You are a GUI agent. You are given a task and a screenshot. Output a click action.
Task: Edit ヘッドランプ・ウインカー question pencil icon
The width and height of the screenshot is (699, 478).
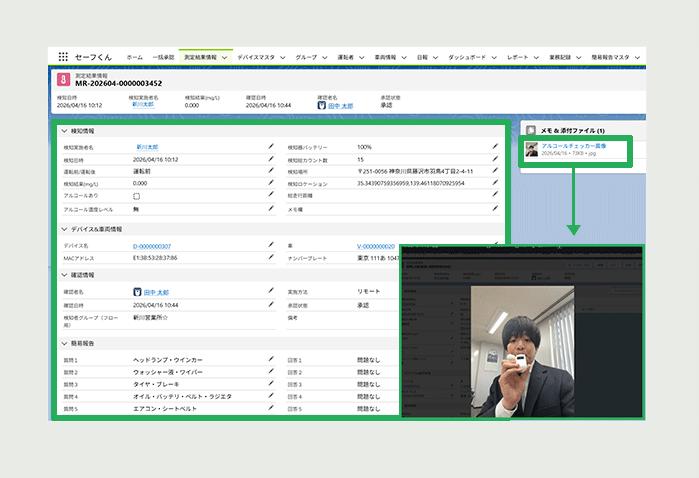coord(271,359)
